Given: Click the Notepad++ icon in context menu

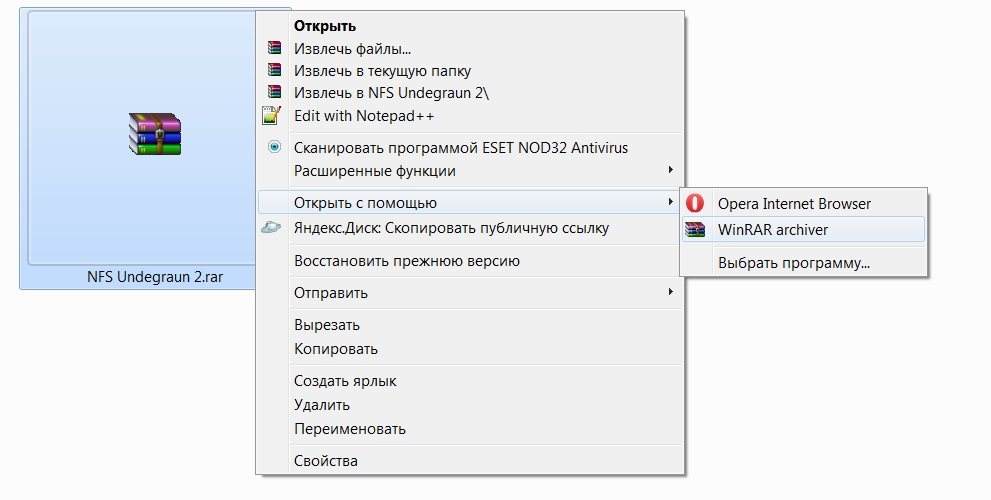Looking at the screenshot, I should click(271, 115).
